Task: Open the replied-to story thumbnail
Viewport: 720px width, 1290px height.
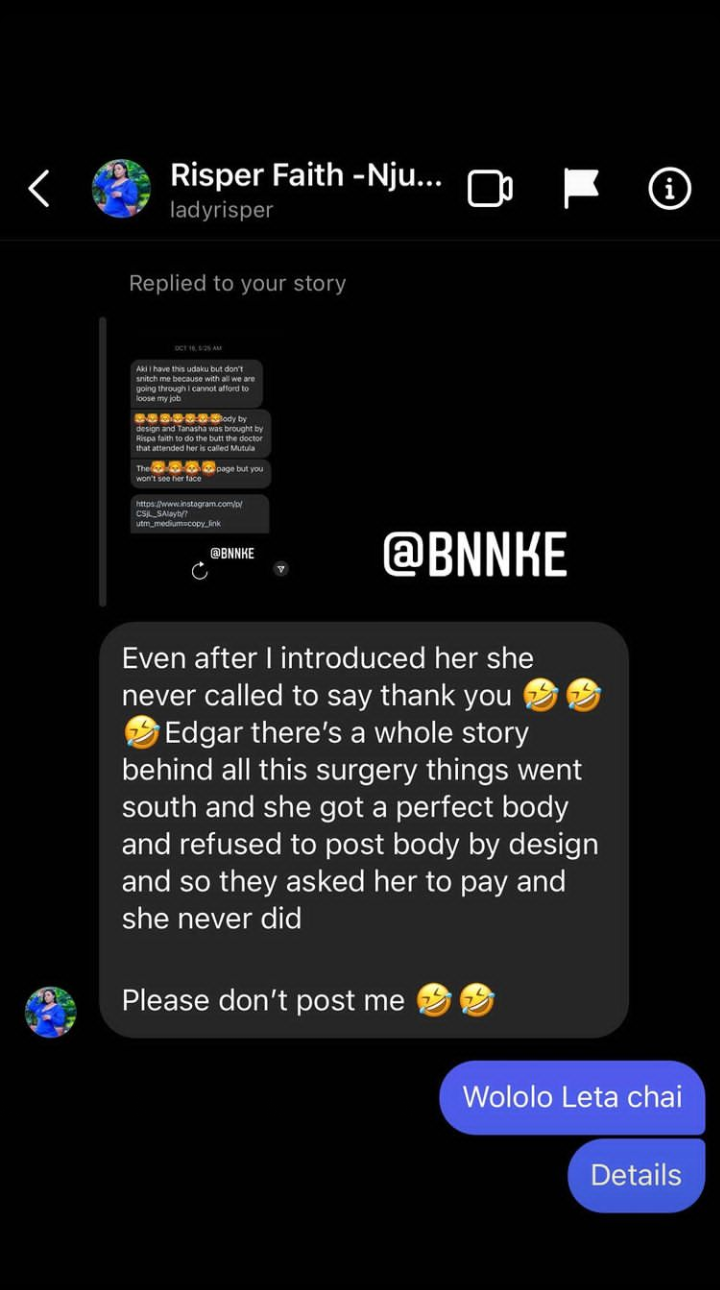Action: point(201,462)
